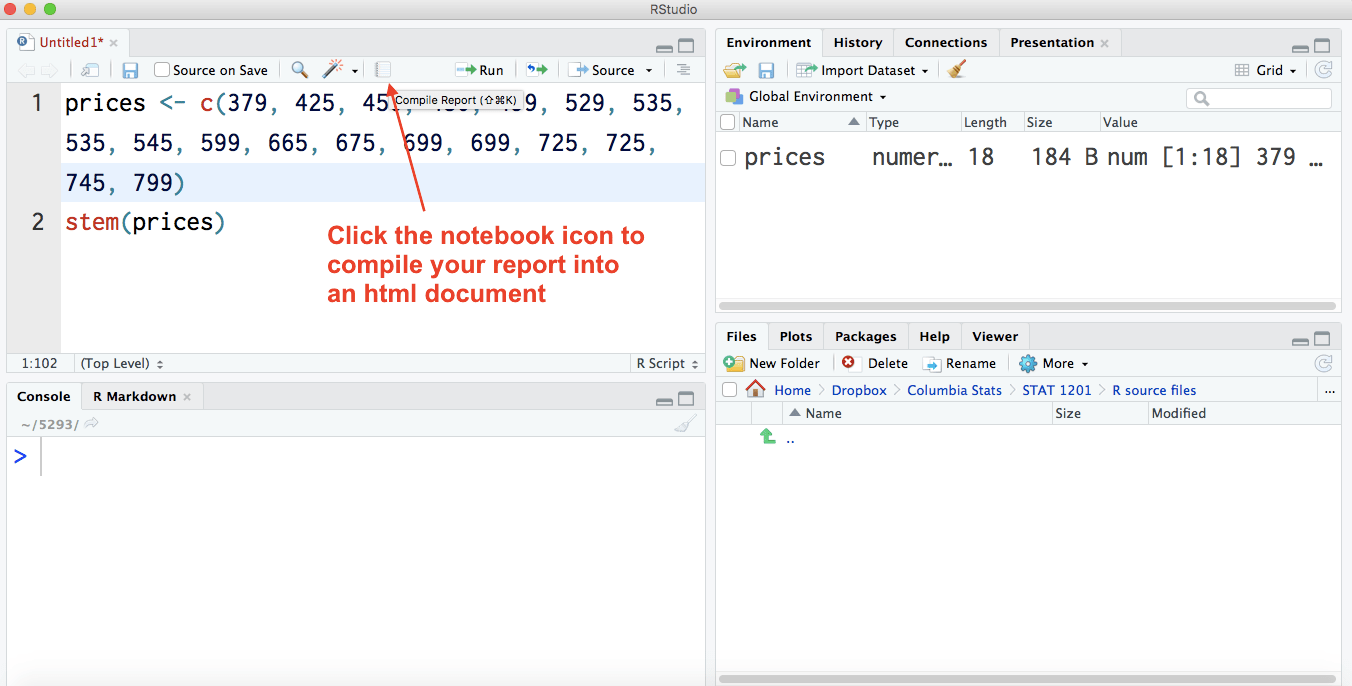Viewport: 1352px width, 686px height.
Task: Switch to the History tab
Action: [858, 43]
